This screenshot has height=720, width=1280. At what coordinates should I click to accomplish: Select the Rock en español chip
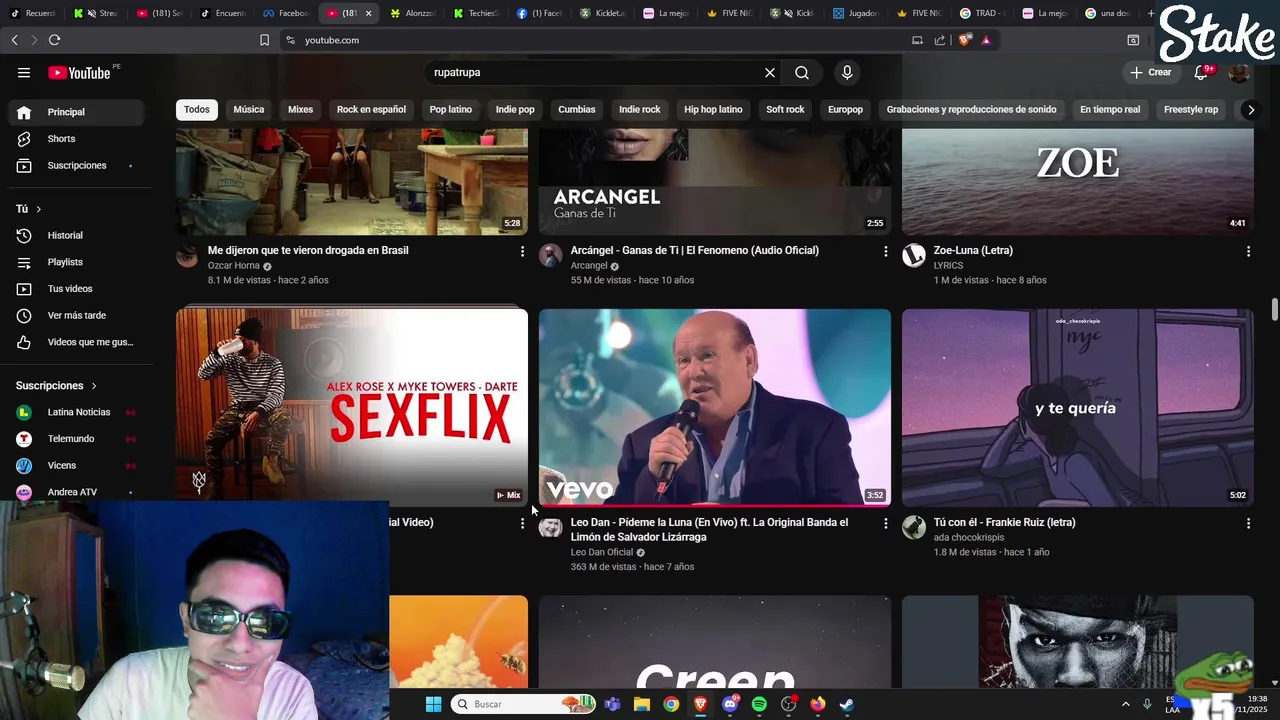click(x=371, y=109)
